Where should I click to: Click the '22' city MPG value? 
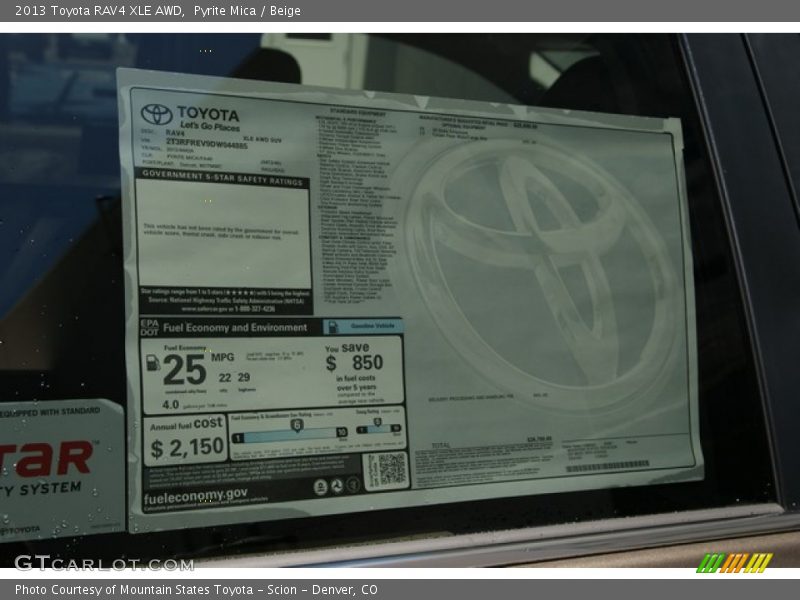click(225, 378)
